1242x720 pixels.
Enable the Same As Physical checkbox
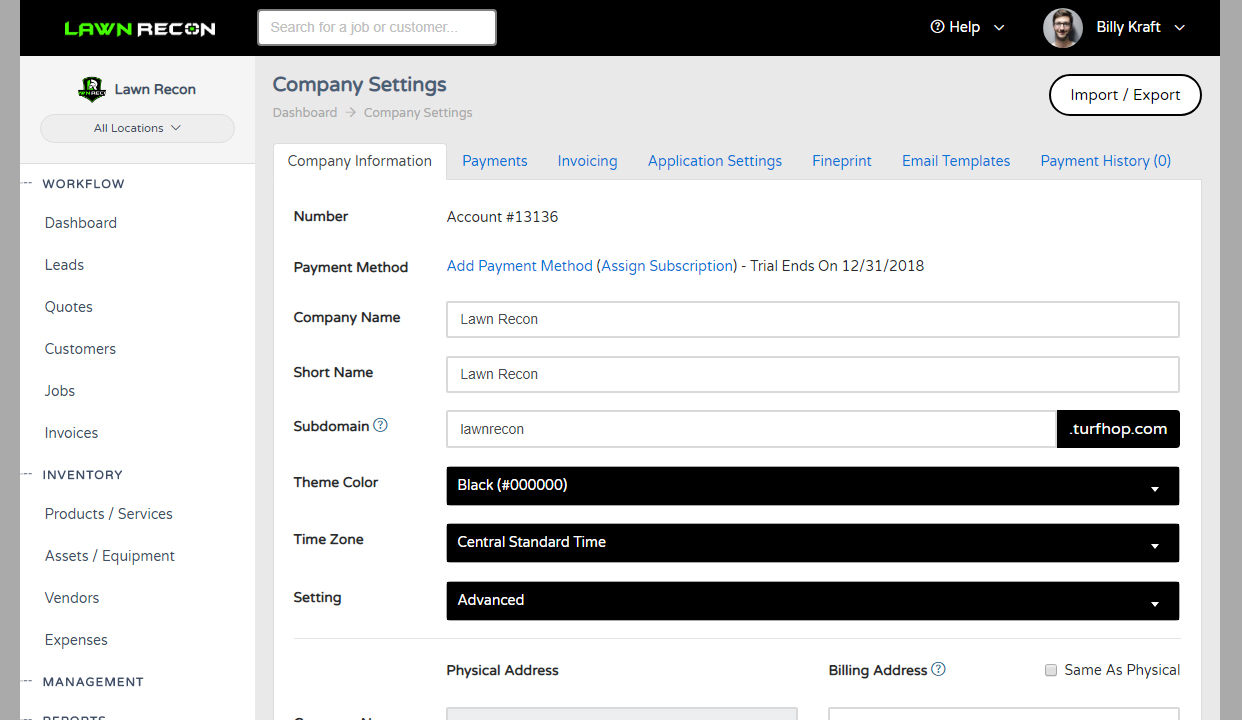pos(1051,670)
